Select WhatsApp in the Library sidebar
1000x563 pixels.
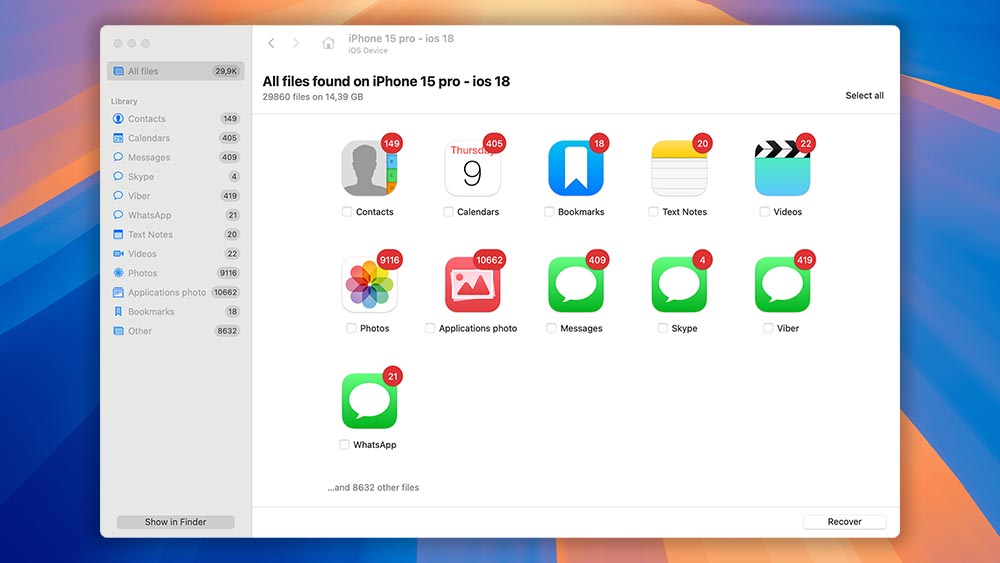click(175, 215)
